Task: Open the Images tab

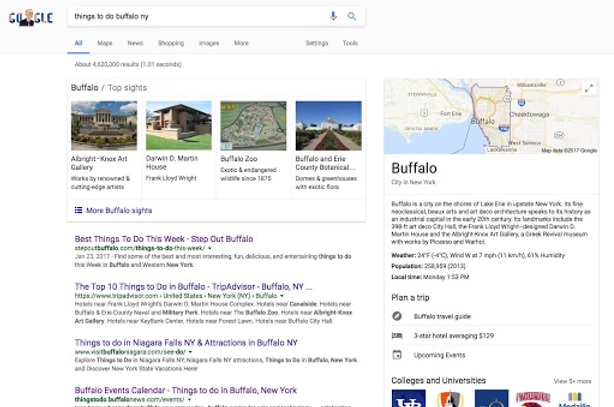Action: [209, 43]
